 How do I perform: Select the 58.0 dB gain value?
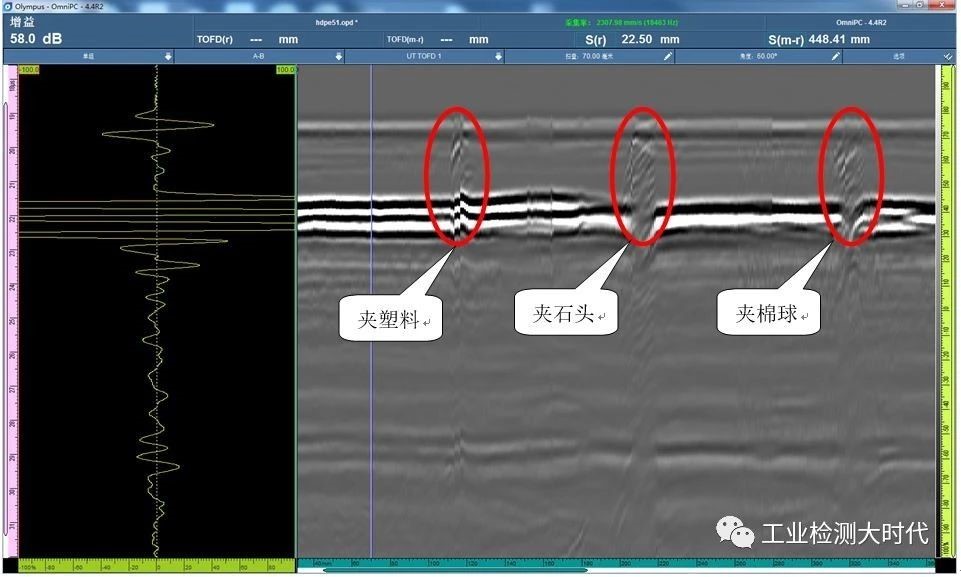[x=36, y=39]
